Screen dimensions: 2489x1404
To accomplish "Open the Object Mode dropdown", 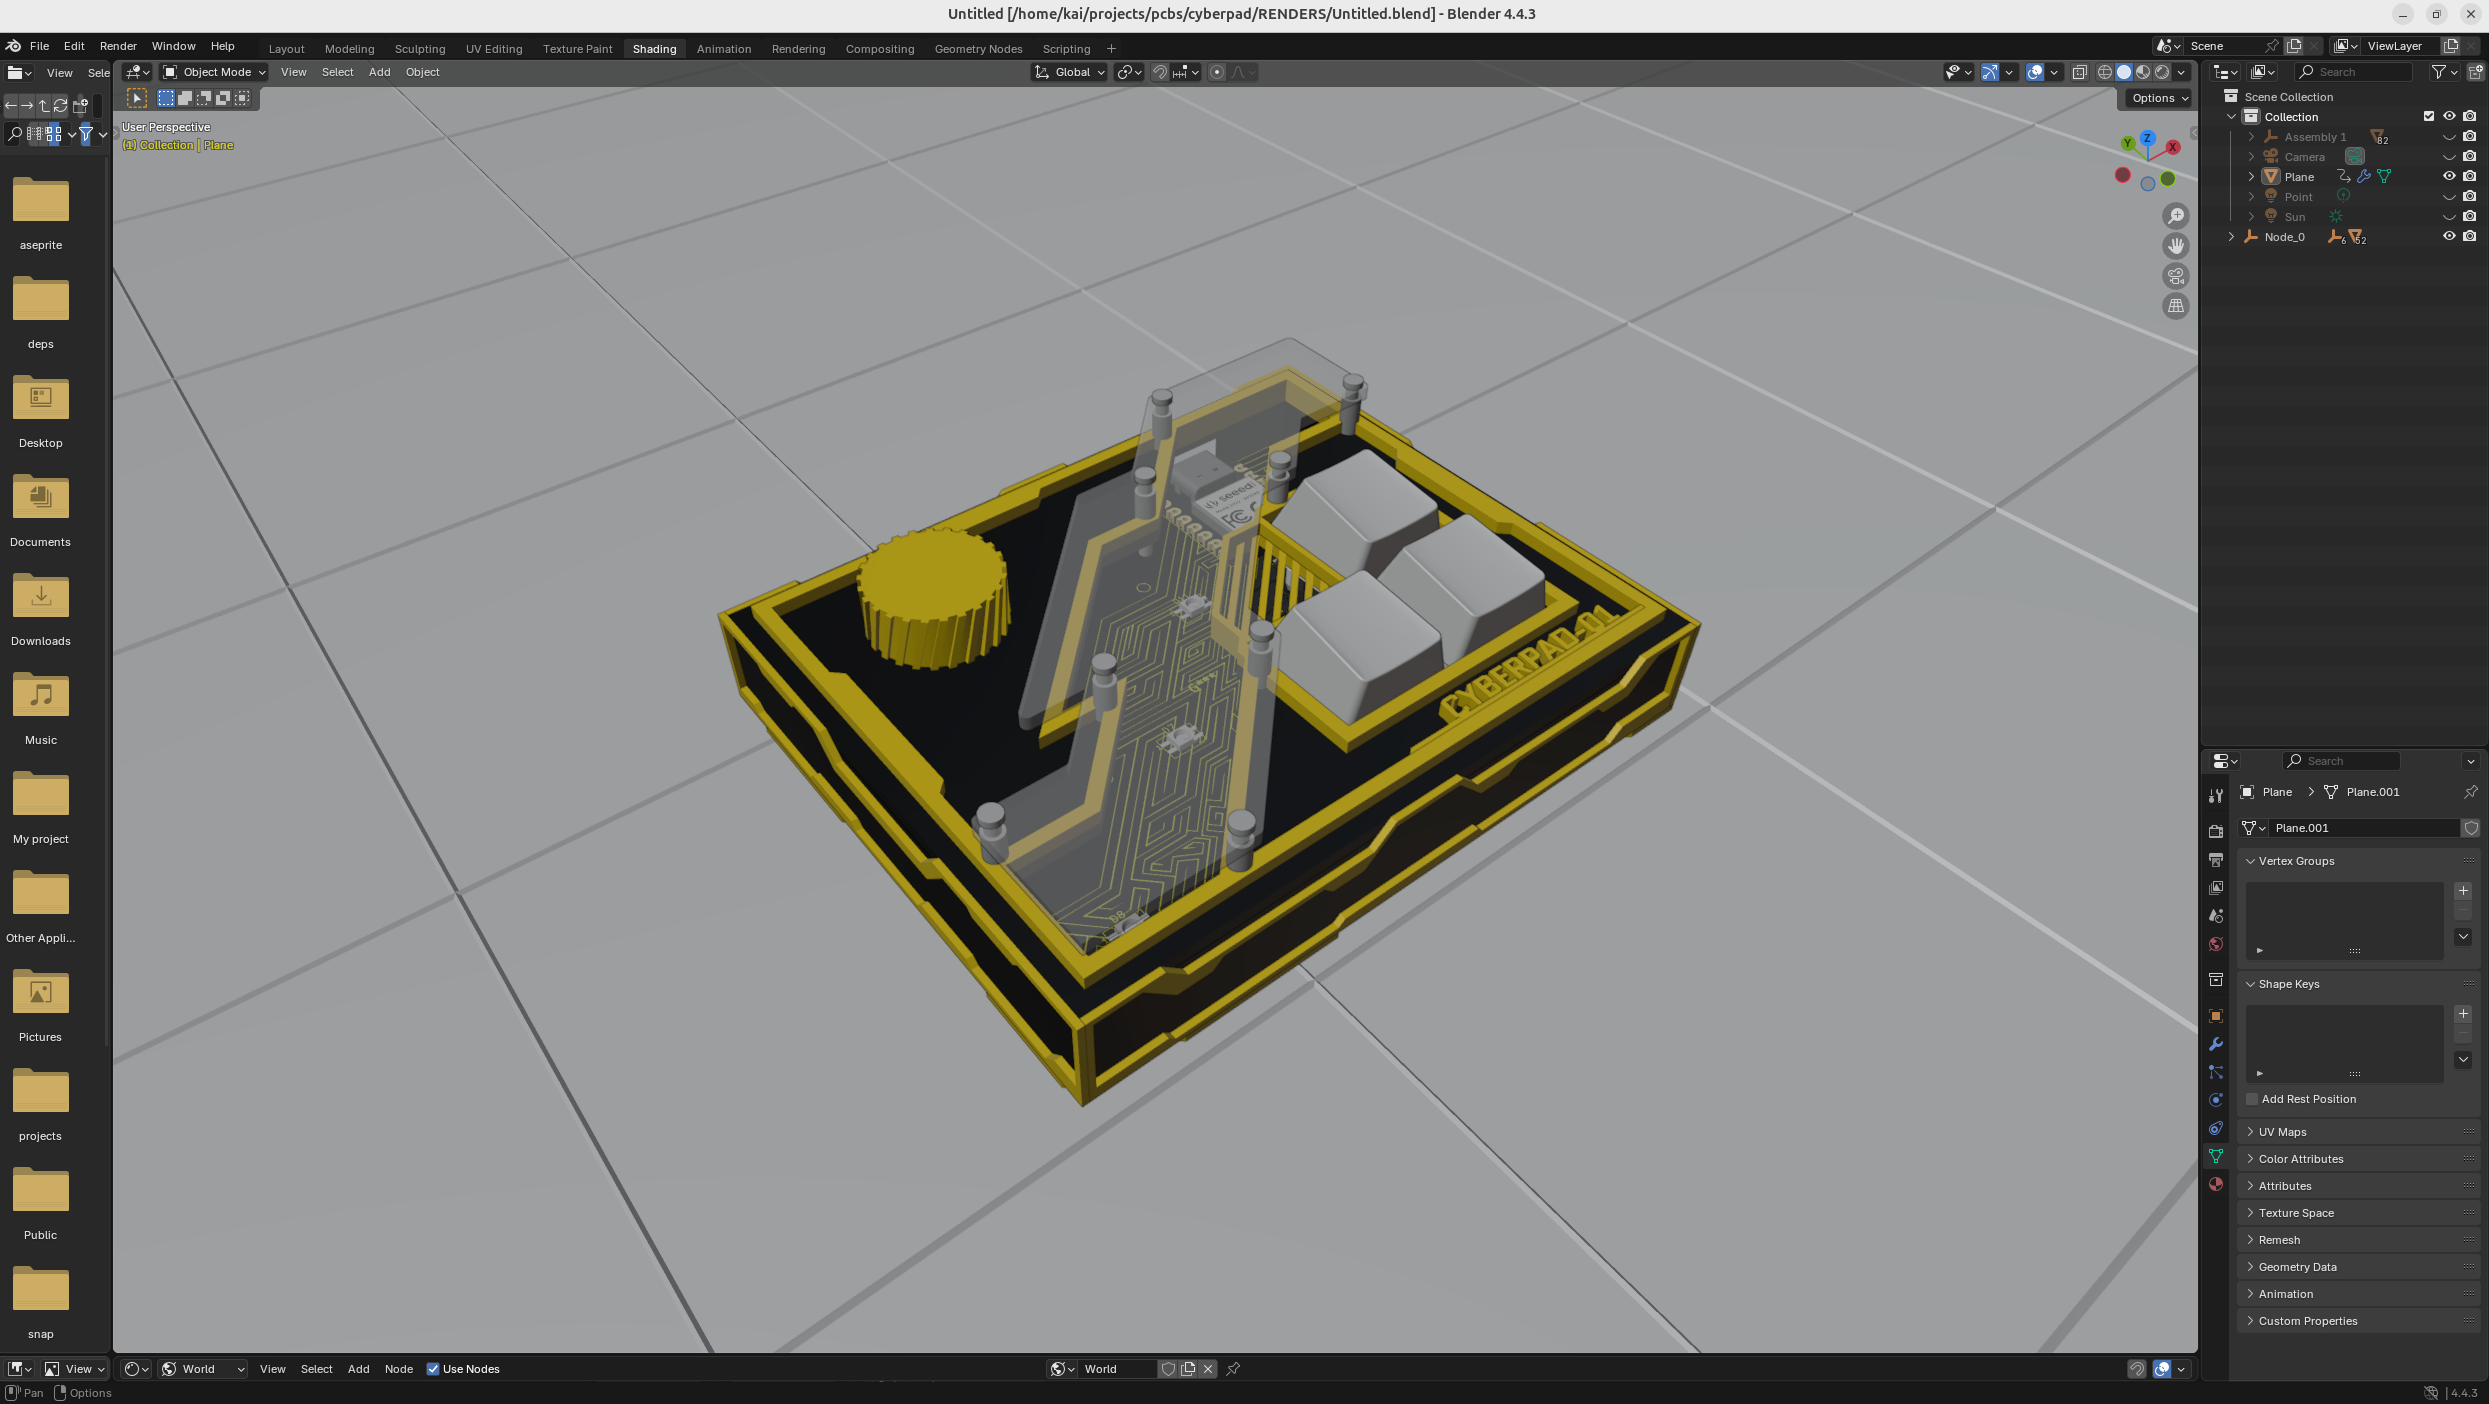I will click(x=215, y=72).
